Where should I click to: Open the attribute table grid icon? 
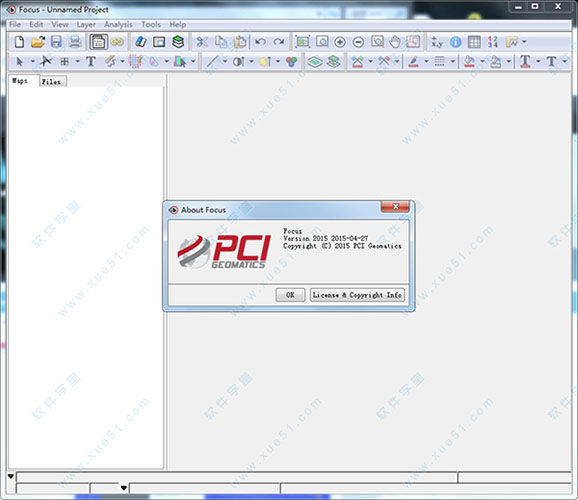point(474,42)
